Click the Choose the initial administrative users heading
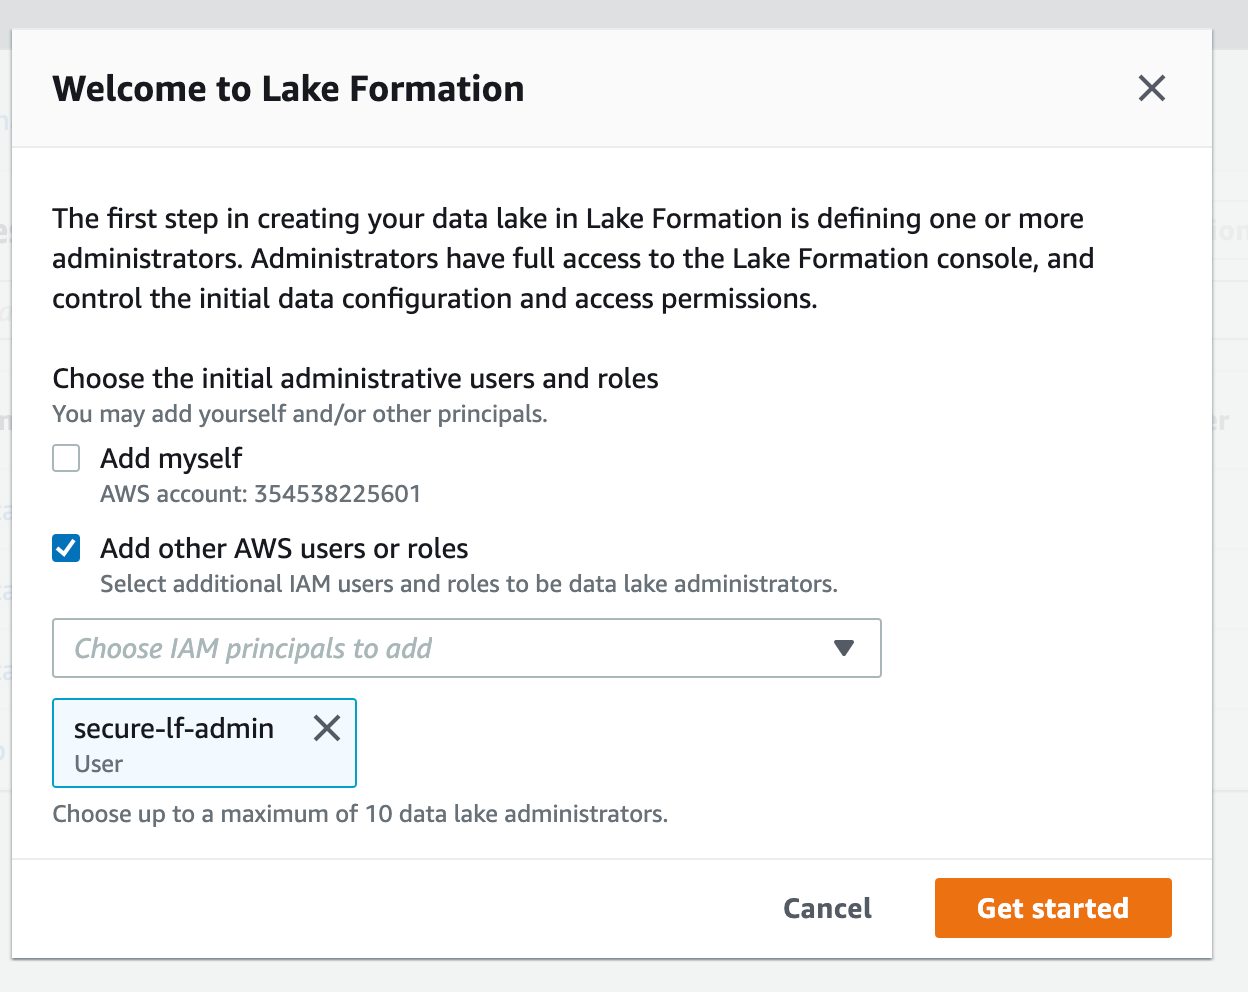 (355, 378)
